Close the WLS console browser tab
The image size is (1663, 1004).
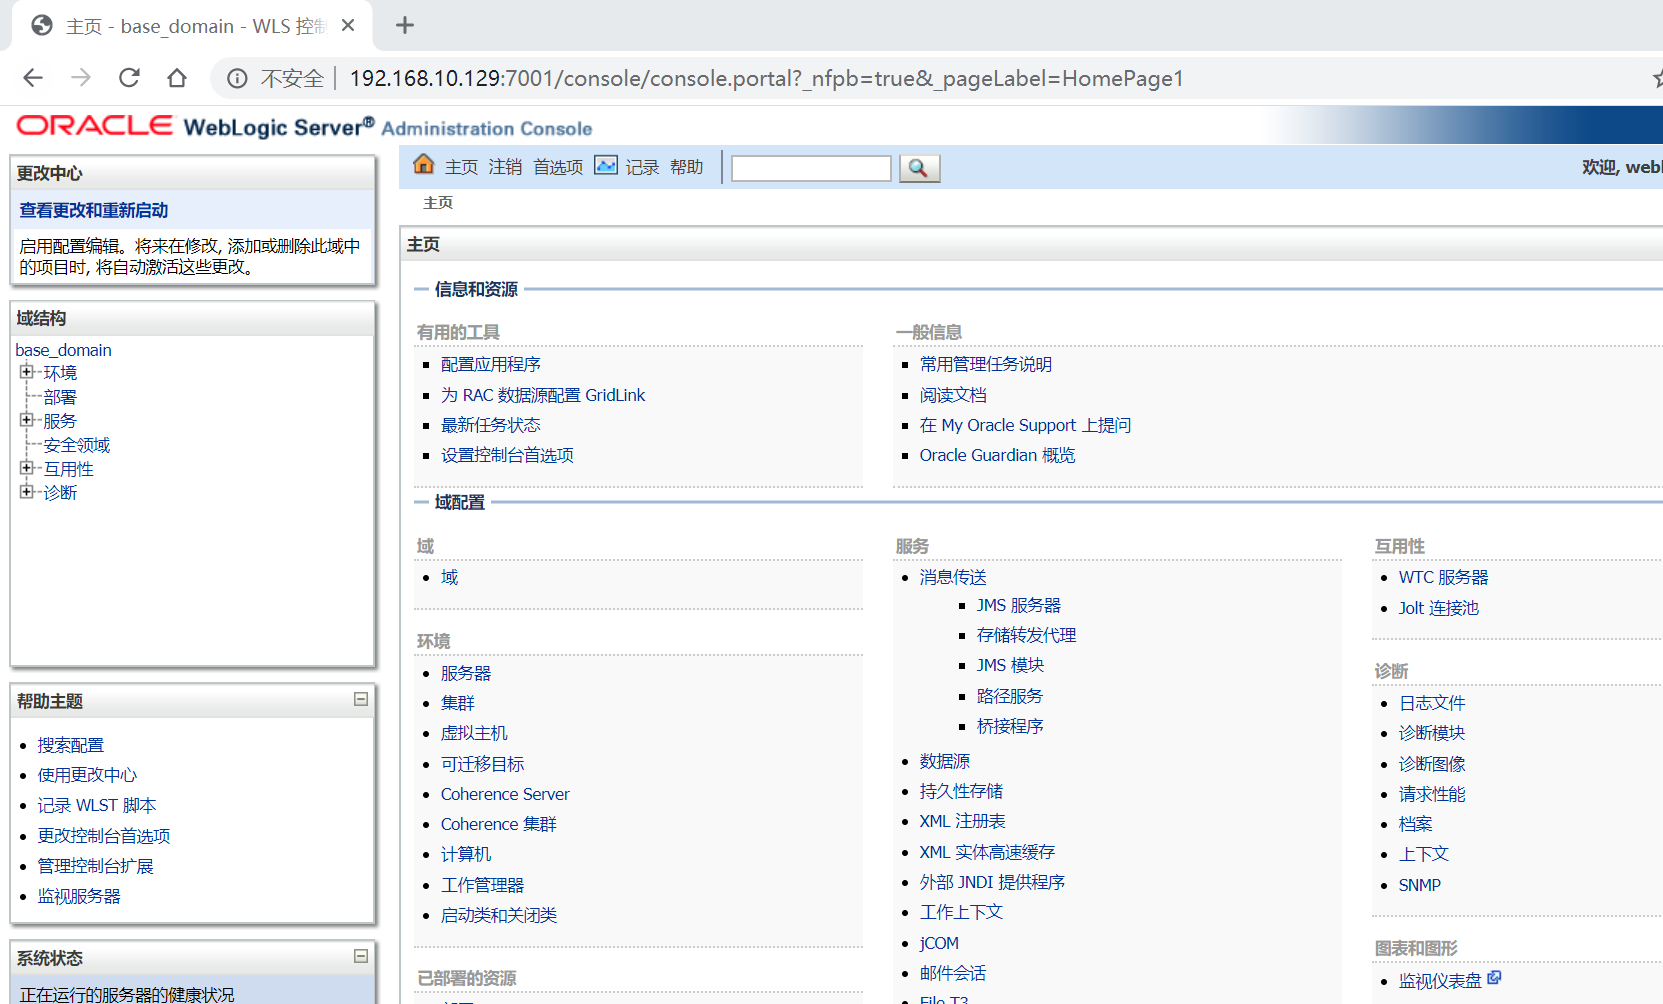pos(348,26)
